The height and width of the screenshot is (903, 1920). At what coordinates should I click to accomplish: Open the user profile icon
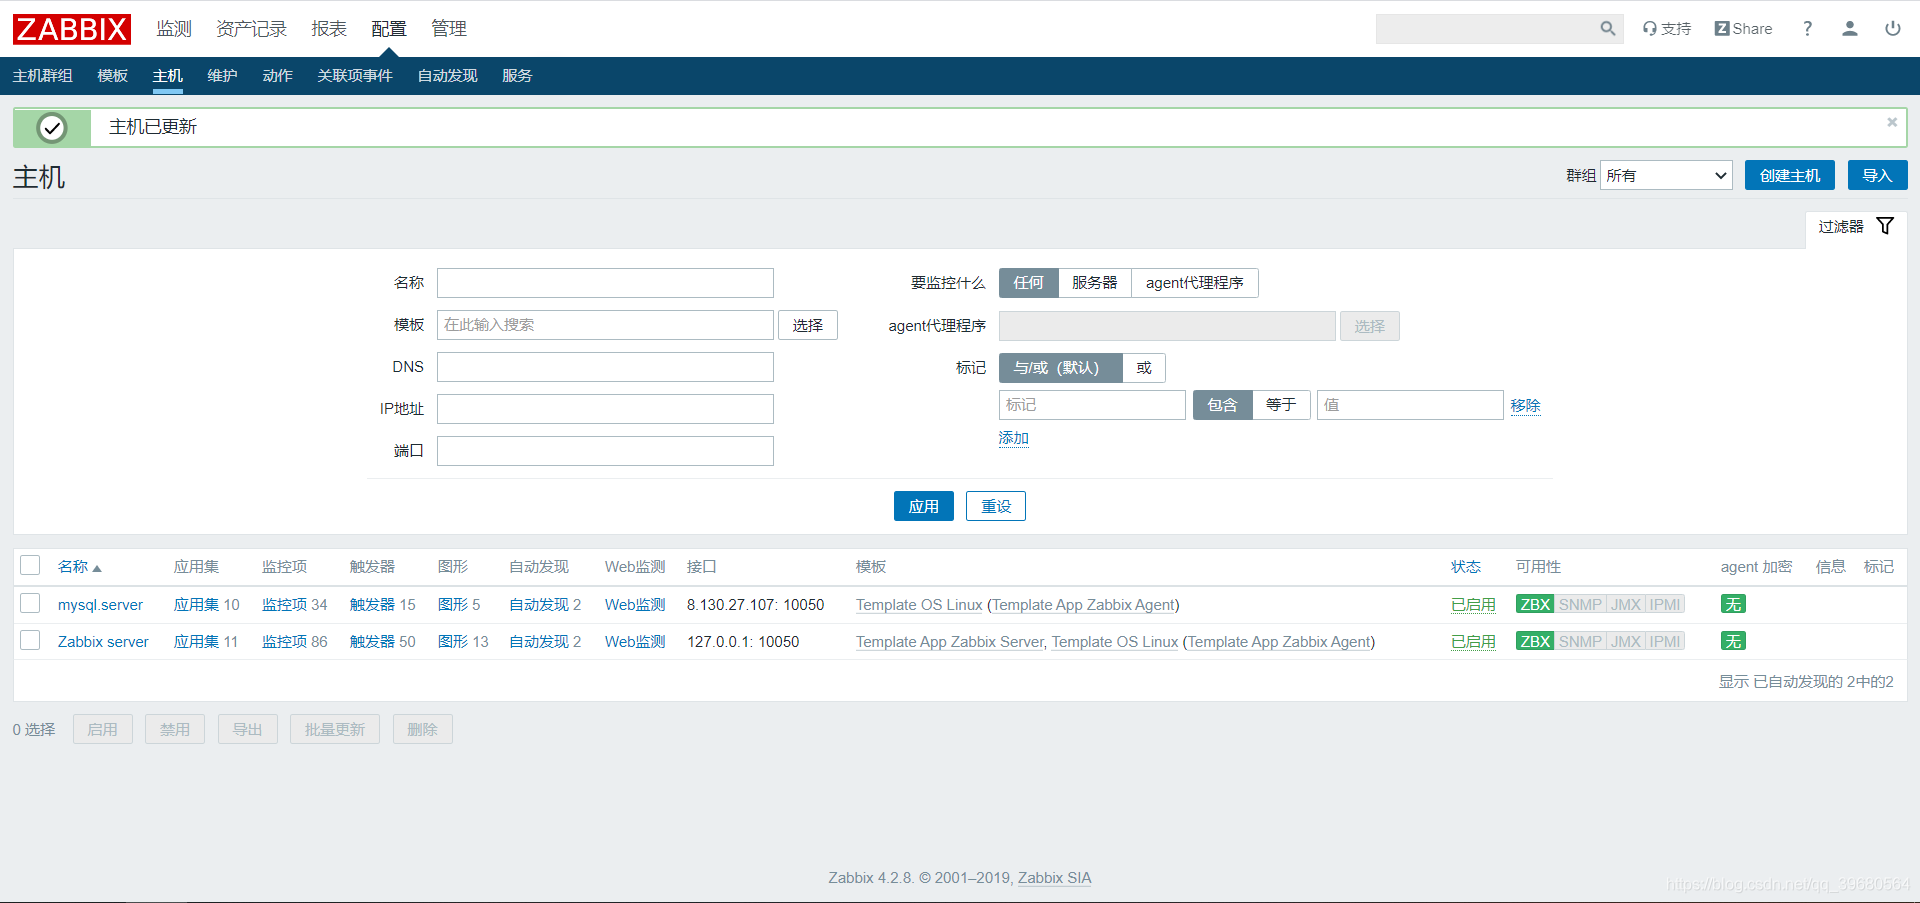point(1850,29)
